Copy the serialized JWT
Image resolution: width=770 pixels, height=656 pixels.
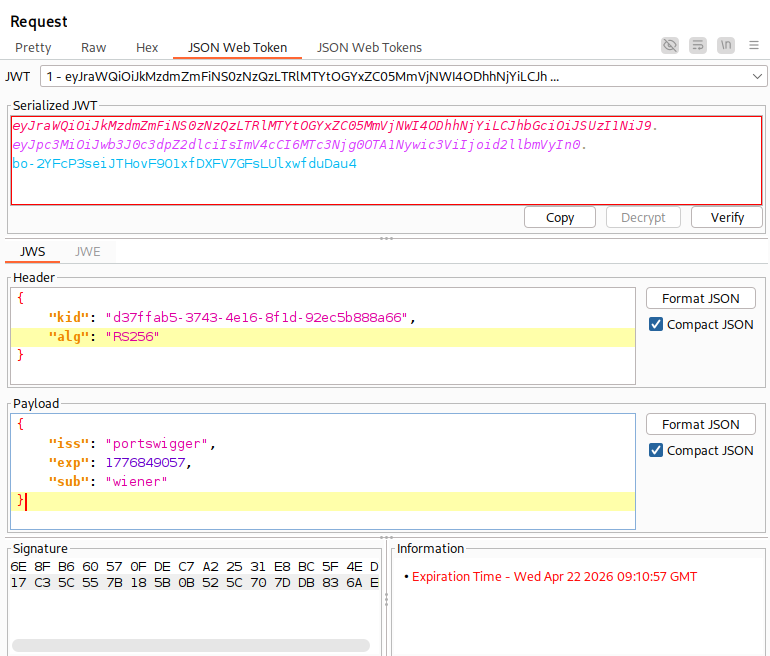[560, 218]
